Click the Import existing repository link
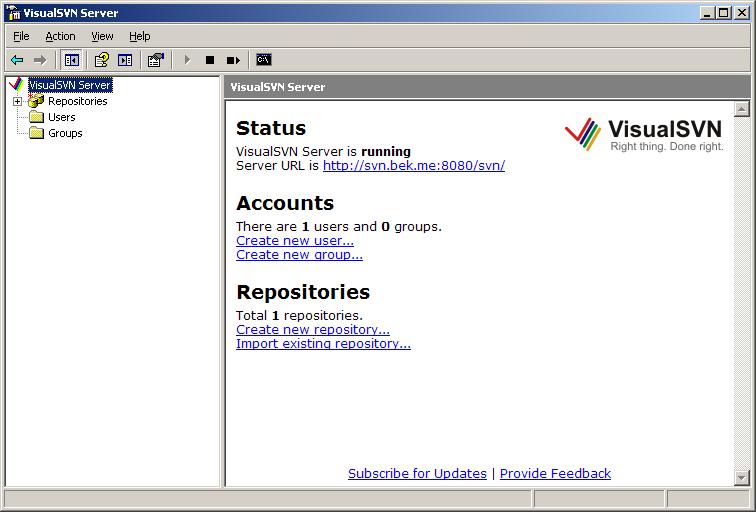The width and height of the screenshot is (756, 512). coord(323,343)
